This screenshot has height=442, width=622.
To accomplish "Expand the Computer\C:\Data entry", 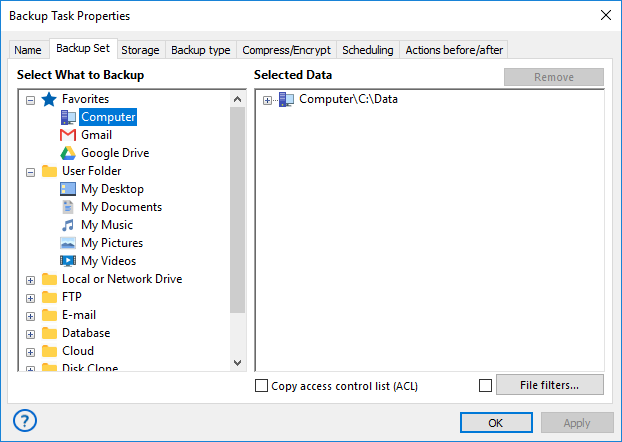I will click(267, 100).
